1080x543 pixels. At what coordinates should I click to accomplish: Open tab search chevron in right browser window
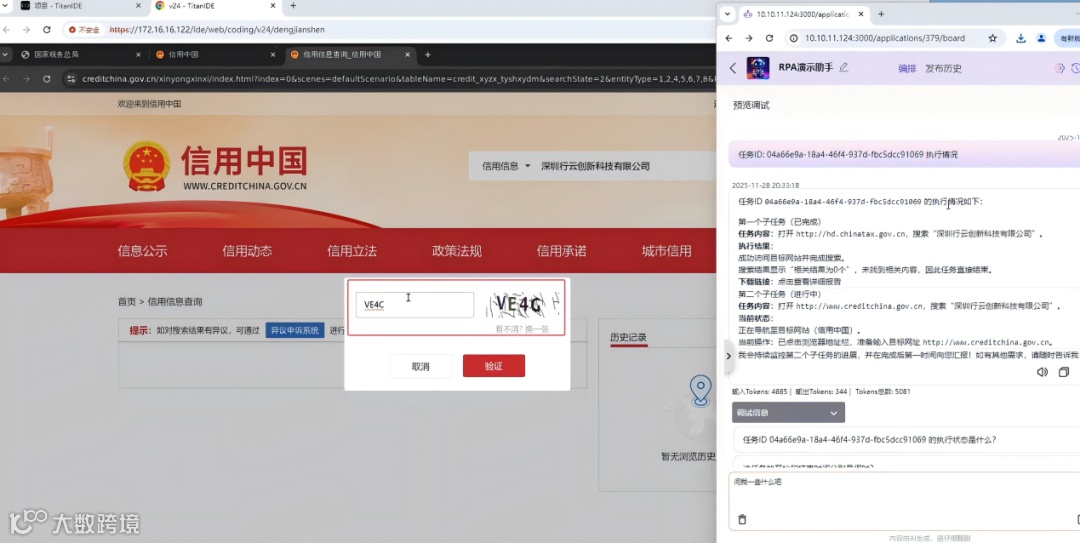[x=727, y=14]
